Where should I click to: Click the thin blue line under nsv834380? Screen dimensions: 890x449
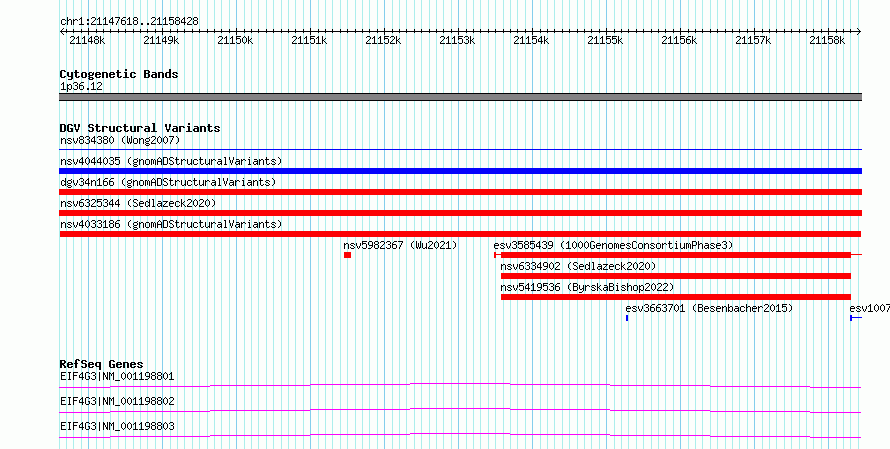click(x=461, y=150)
